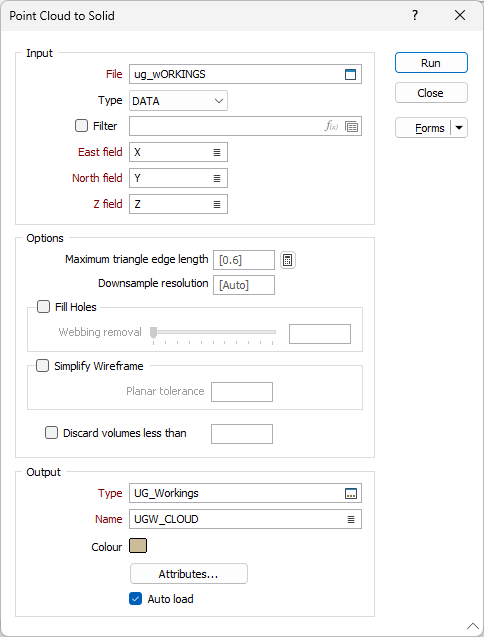Open the Forms dropdown arrow
The height and width of the screenshot is (637, 484).
(459, 128)
